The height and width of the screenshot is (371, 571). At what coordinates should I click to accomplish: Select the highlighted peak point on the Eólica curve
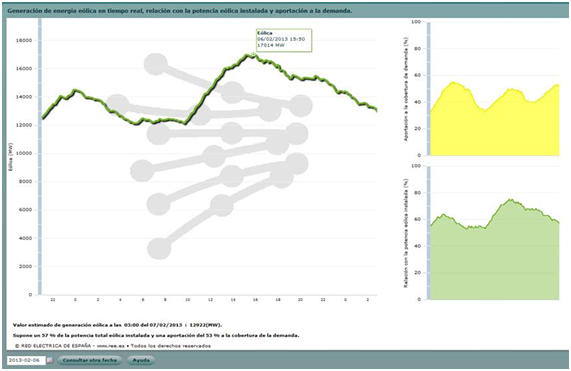pyautogui.click(x=253, y=55)
